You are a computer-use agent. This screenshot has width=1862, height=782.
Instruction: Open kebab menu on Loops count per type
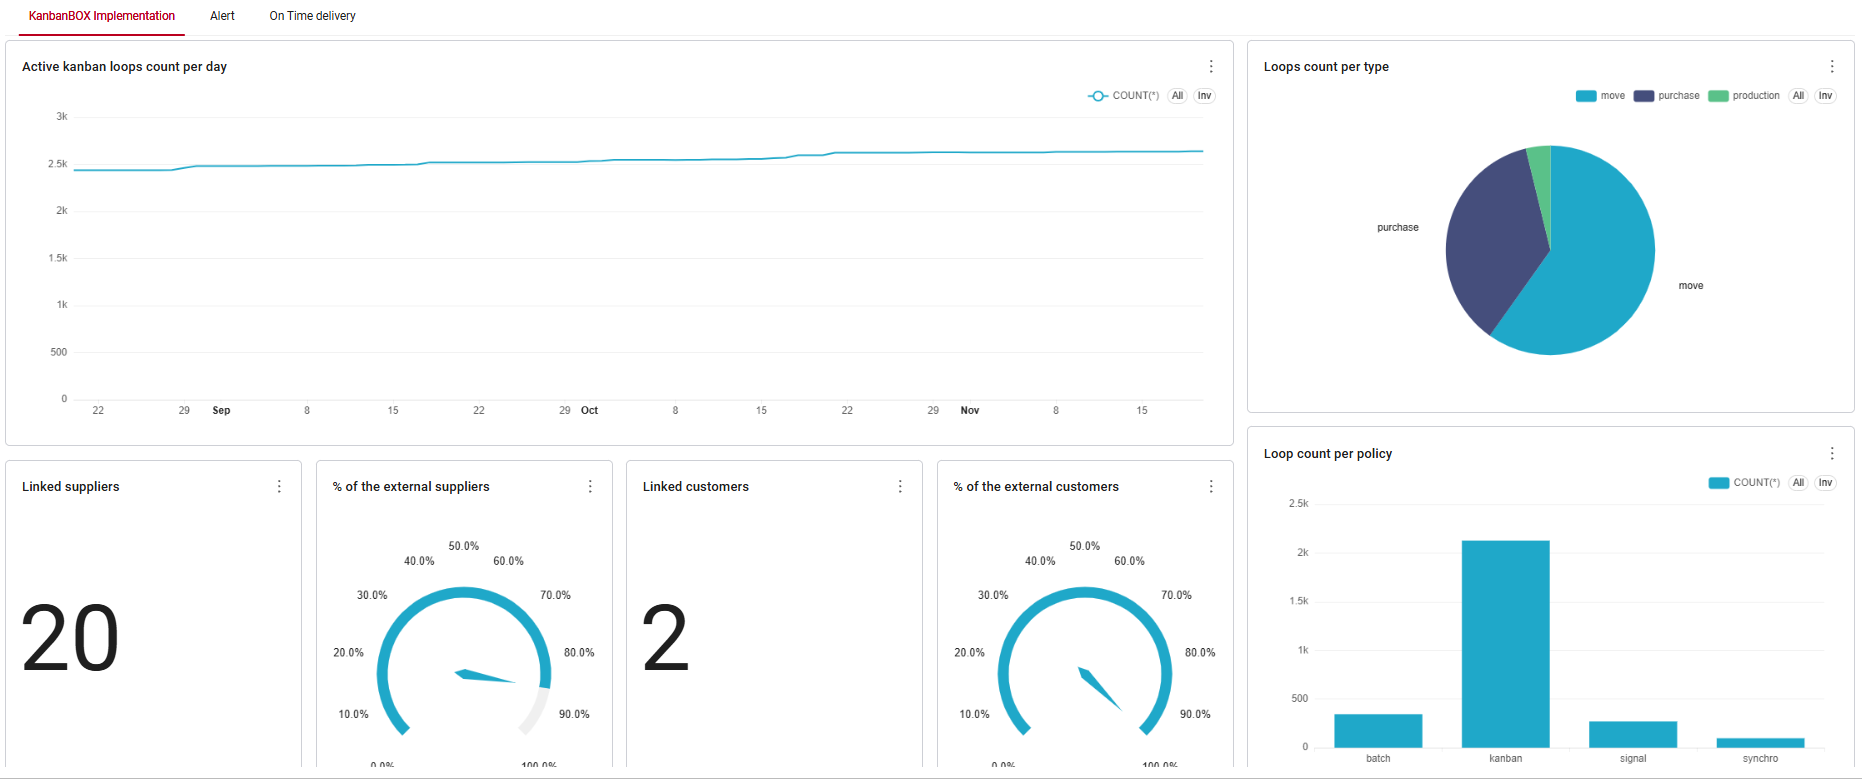click(1832, 66)
